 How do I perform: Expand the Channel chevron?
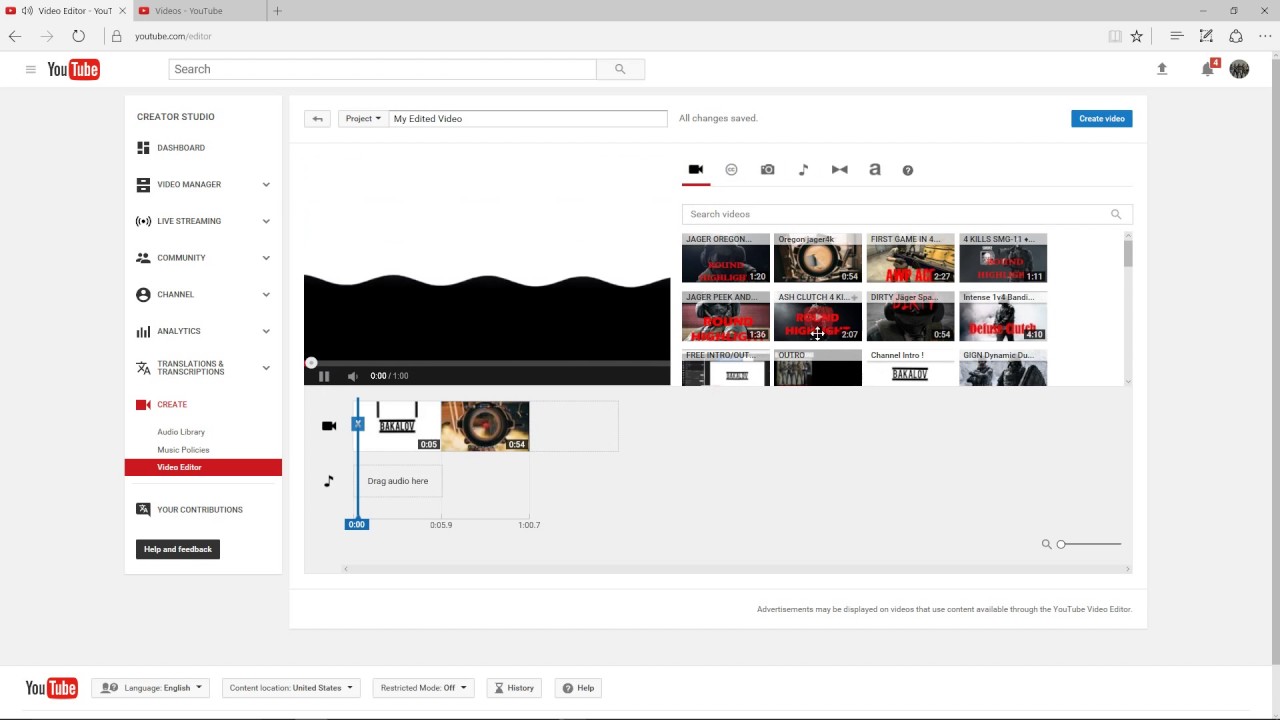[x=266, y=295]
